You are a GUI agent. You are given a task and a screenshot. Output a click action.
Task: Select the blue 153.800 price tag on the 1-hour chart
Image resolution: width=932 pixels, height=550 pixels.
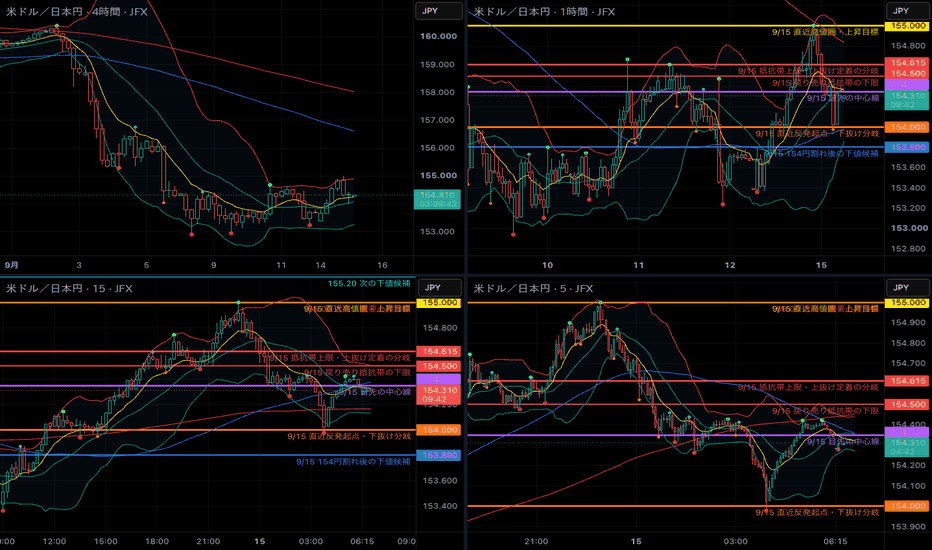pyautogui.click(x=908, y=147)
